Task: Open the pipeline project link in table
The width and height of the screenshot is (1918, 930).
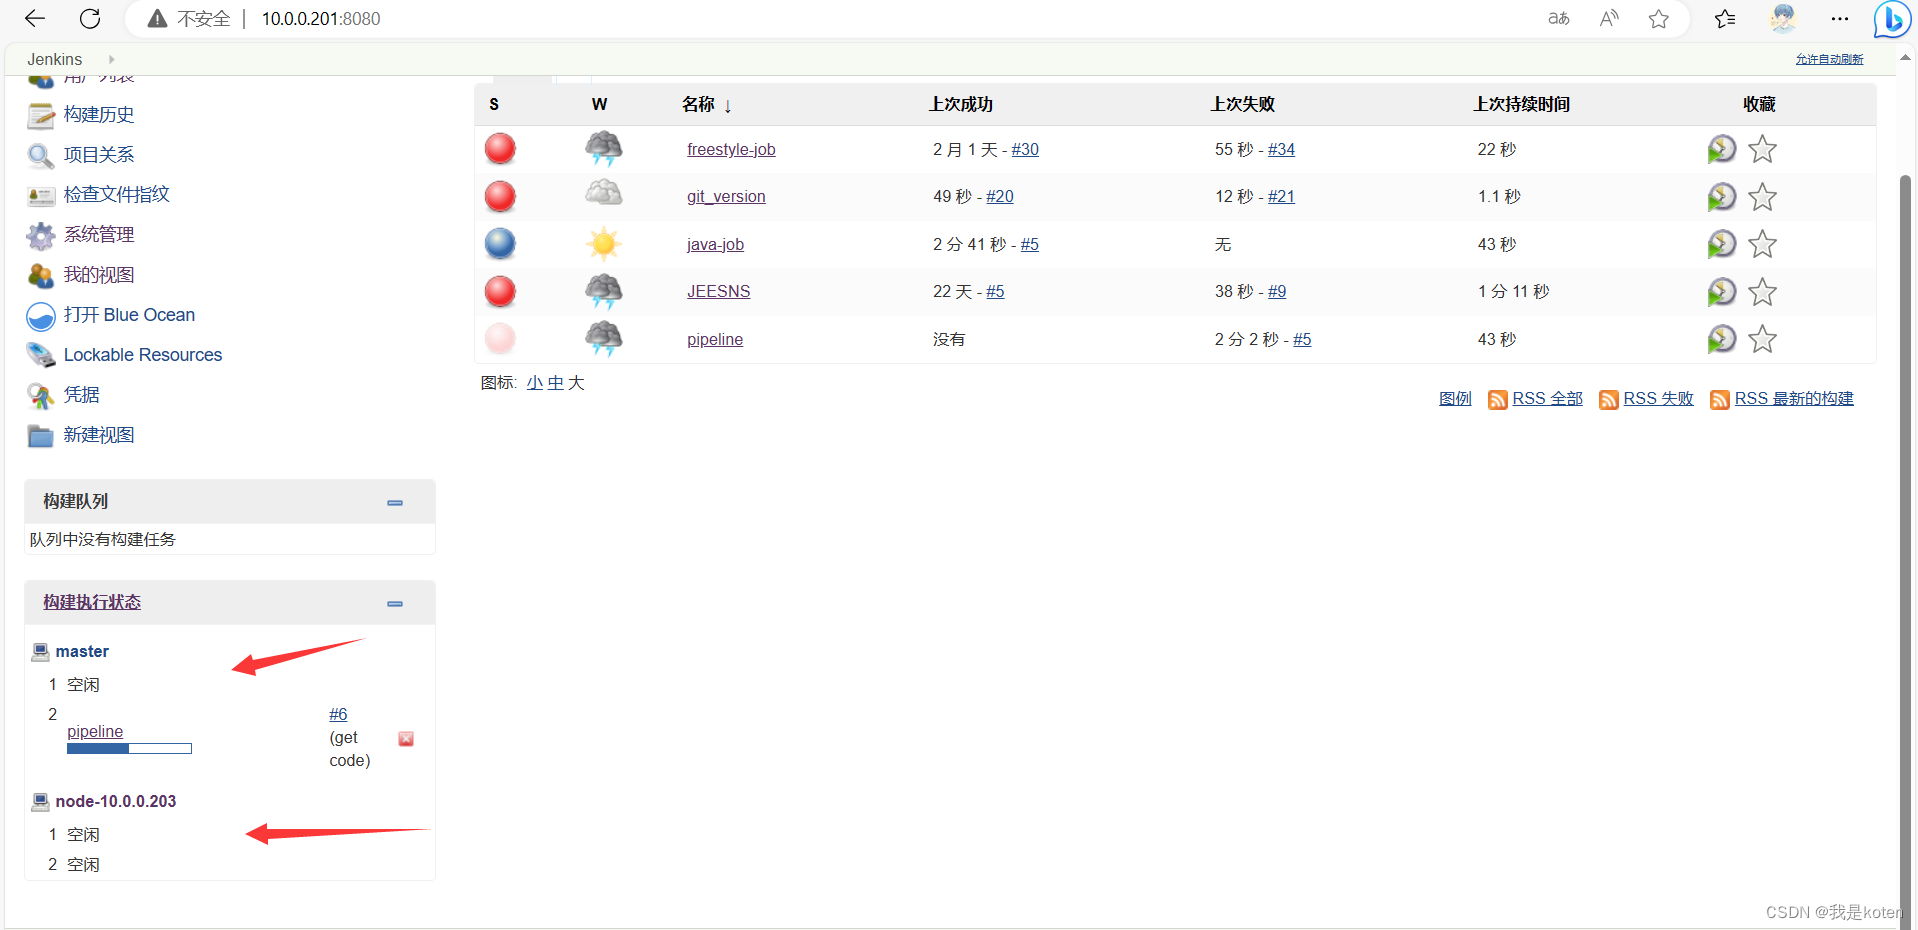Action: [x=715, y=339]
